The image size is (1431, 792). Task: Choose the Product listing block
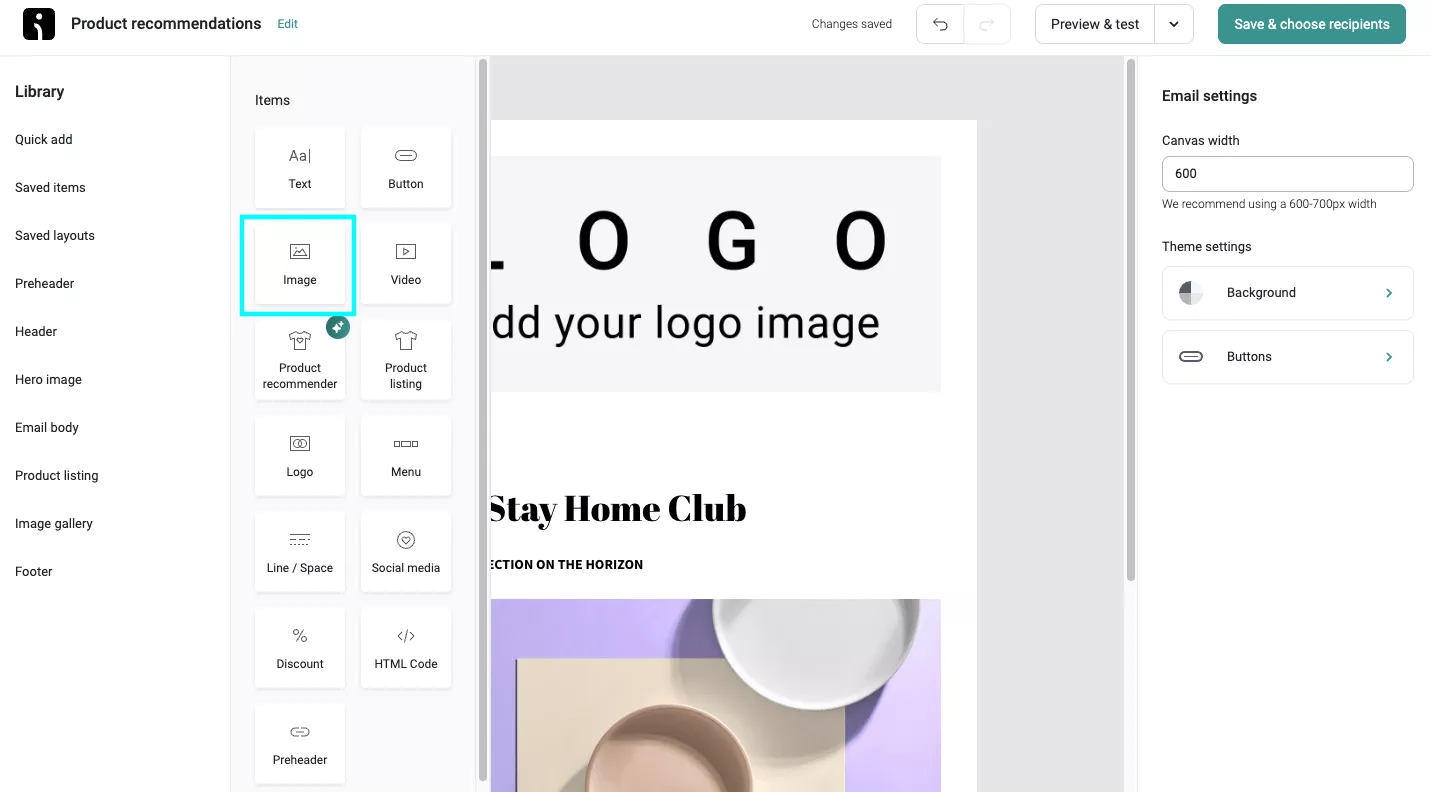coord(405,360)
